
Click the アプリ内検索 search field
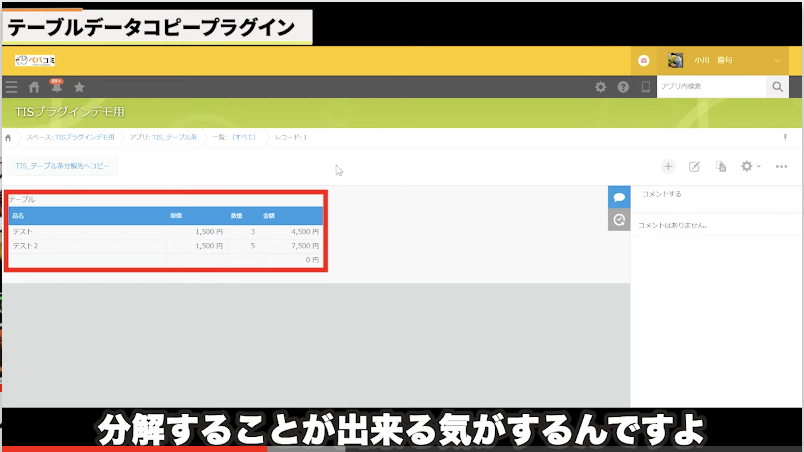point(710,88)
